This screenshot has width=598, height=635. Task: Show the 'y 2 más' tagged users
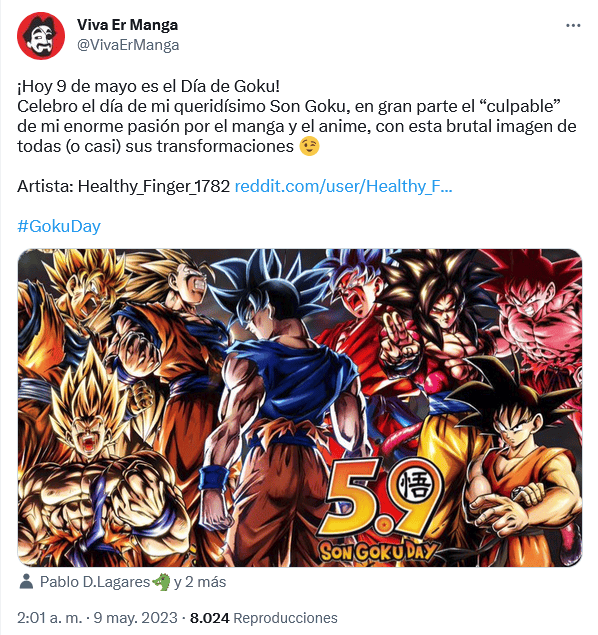coord(200,582)
